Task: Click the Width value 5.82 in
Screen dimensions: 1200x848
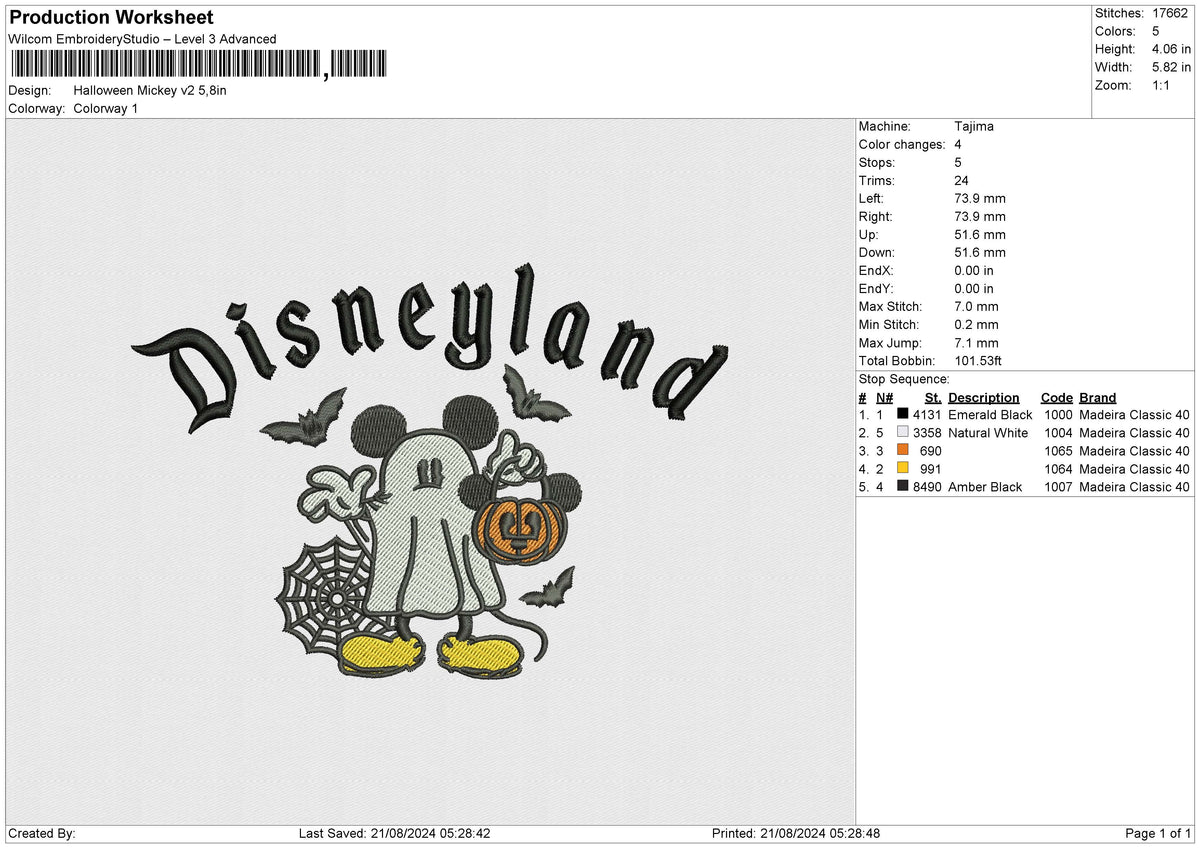Action: (1172, 67)
